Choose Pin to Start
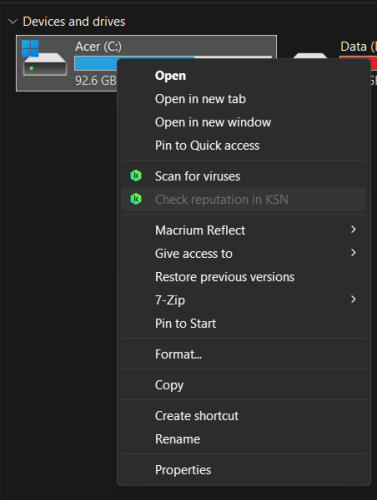The image size is (377, 500). tap(244, 323)
